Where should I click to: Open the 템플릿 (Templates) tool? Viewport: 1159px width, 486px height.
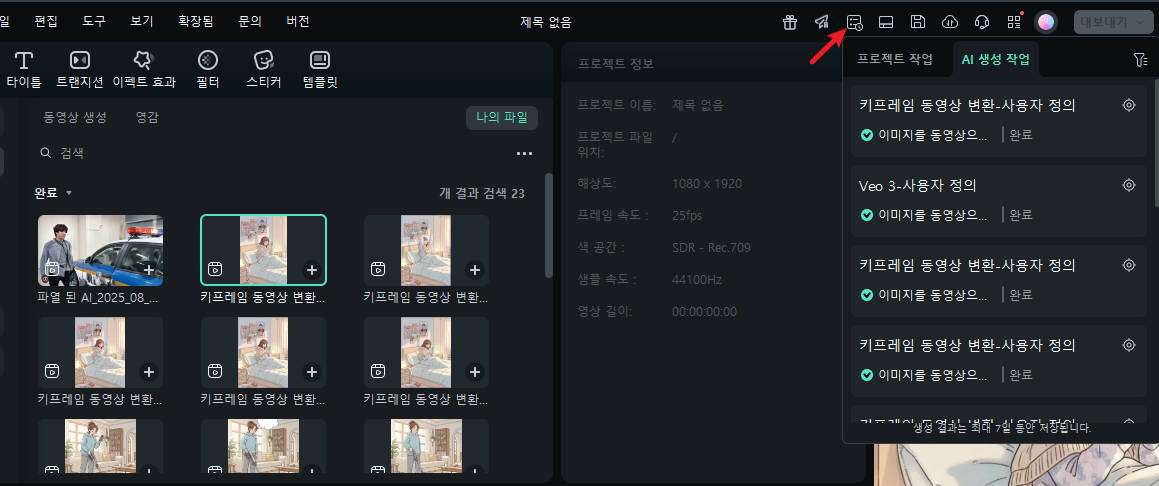point(320,70)
